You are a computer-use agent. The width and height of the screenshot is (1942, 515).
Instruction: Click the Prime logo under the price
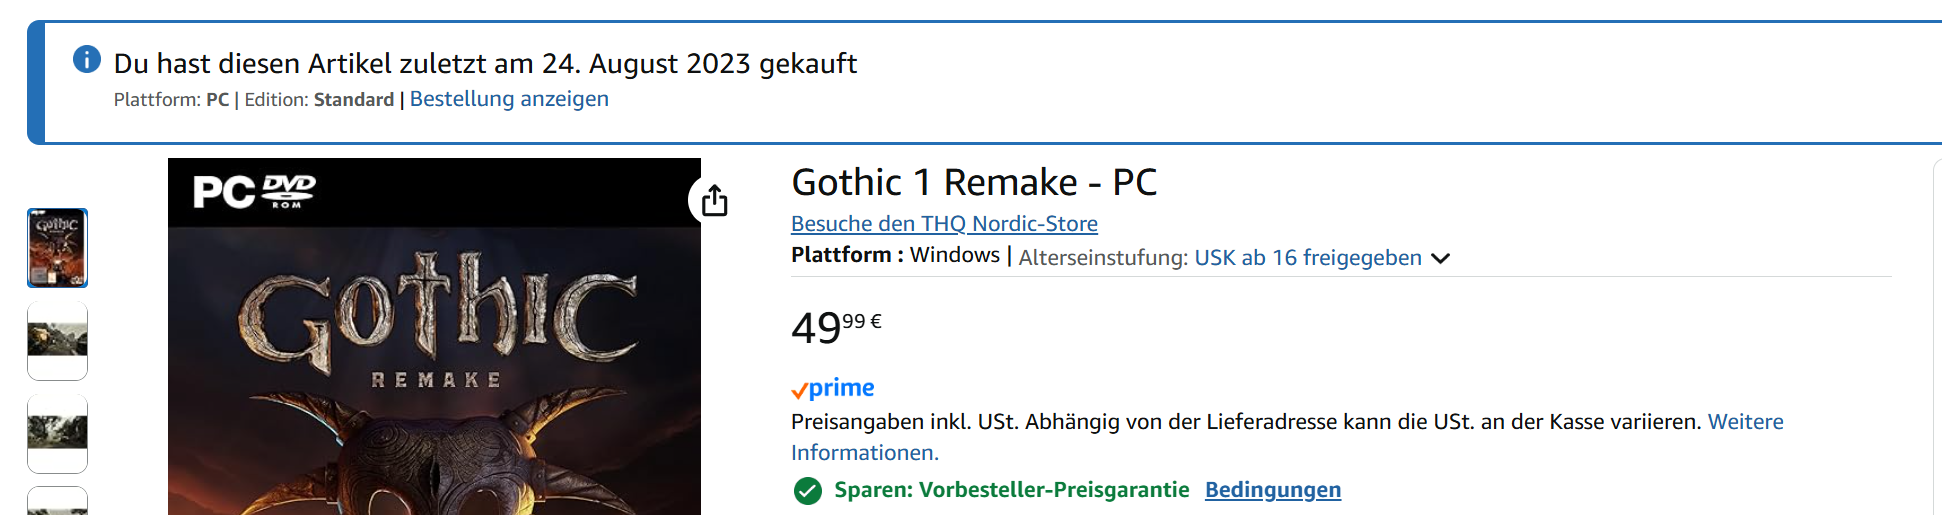click(x=833, y=388)
